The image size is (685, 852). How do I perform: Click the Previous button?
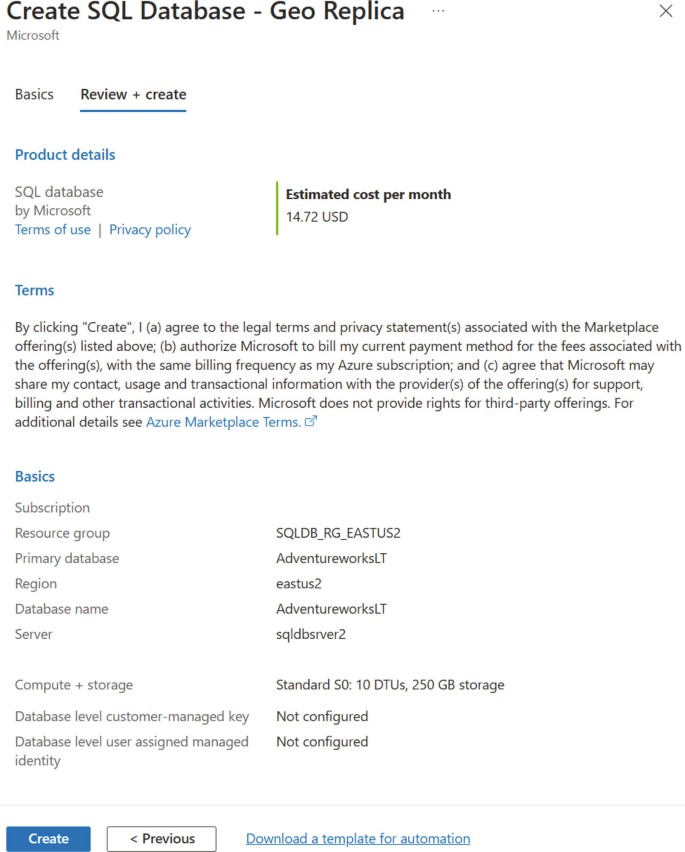click(x=161, y=838)
